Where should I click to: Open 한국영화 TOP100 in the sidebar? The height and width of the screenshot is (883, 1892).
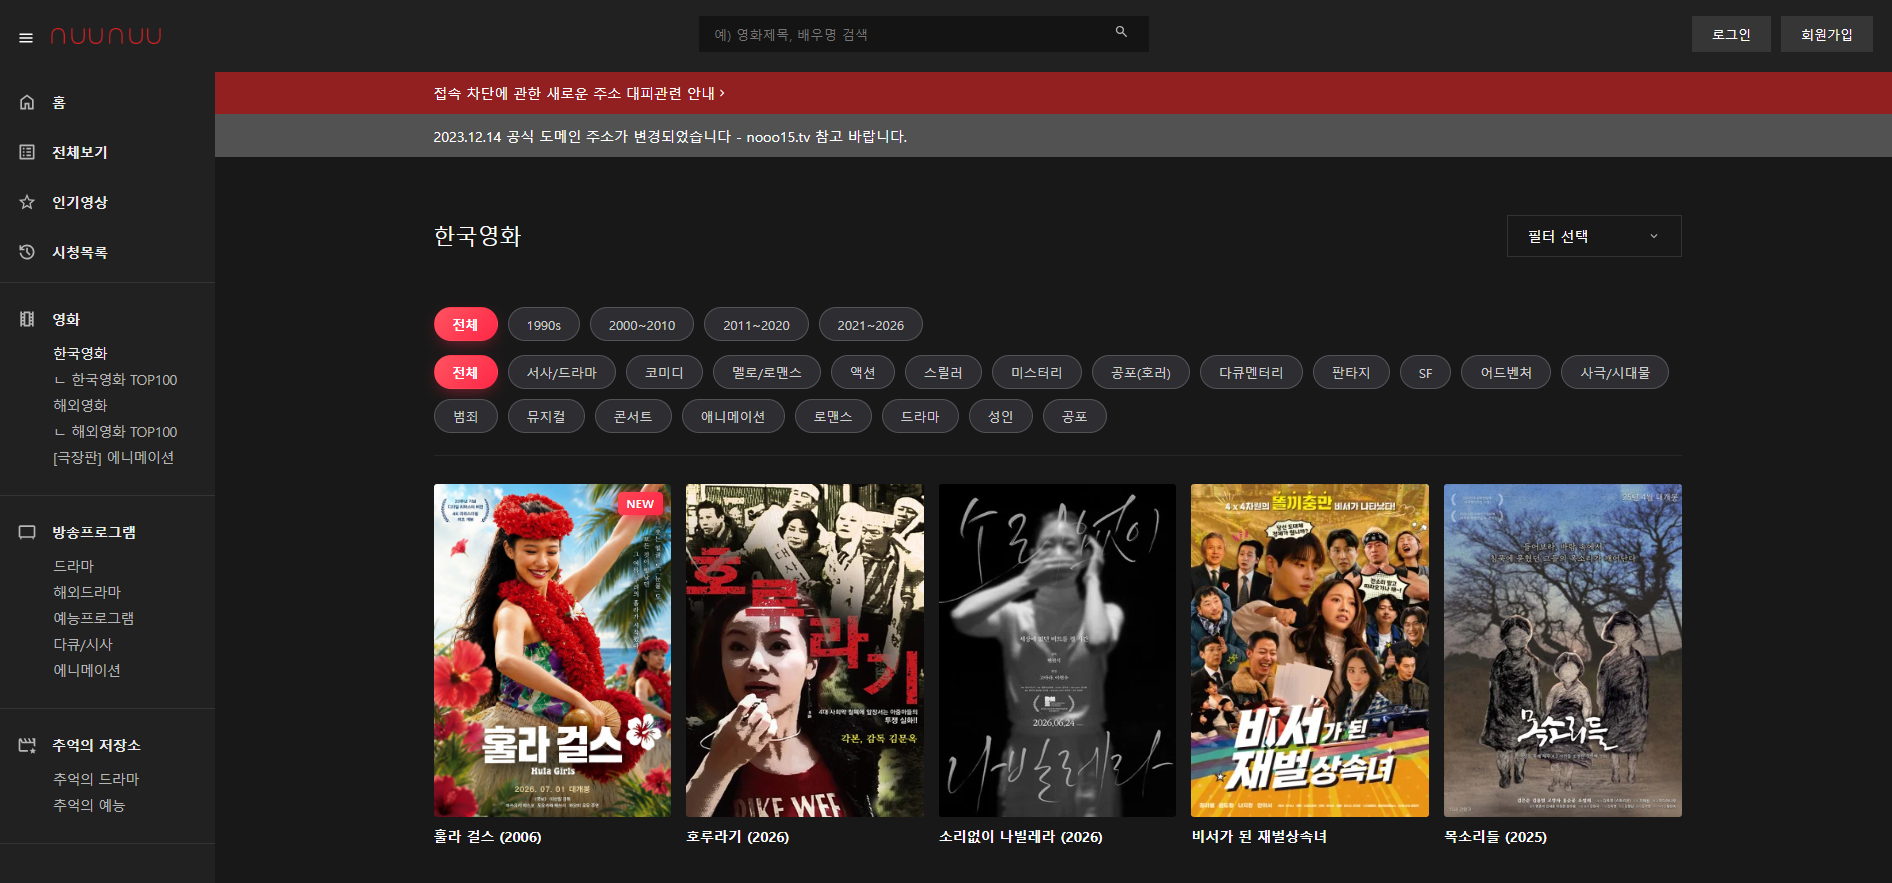tap(124, 380)
